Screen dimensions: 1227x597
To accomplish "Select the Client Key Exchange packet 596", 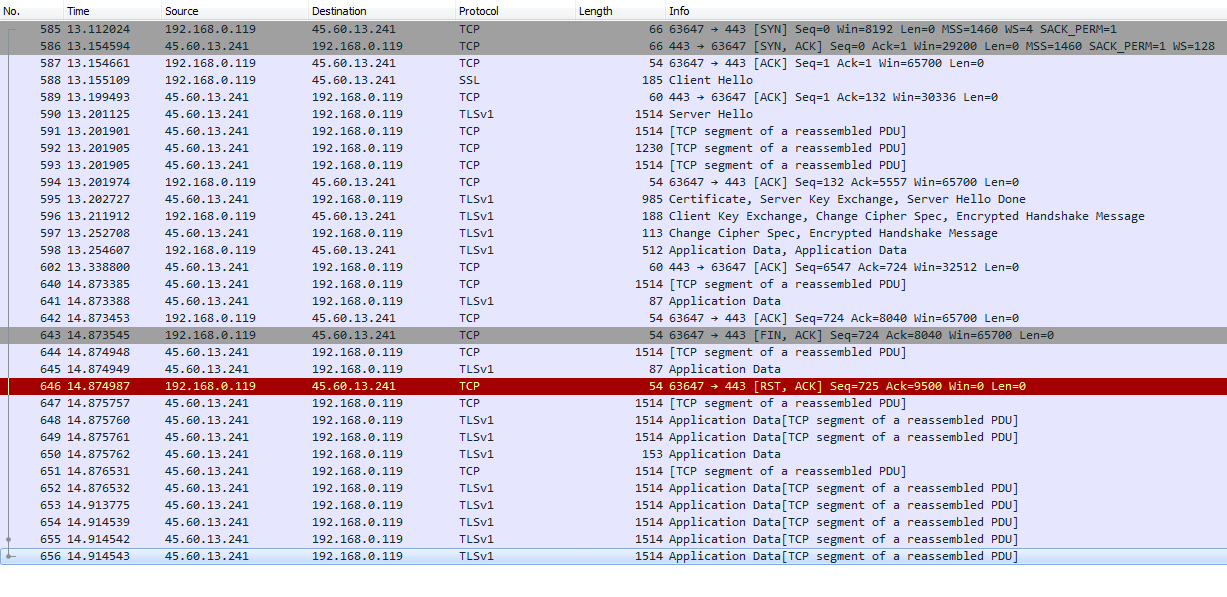I will [x=613, y=216].
